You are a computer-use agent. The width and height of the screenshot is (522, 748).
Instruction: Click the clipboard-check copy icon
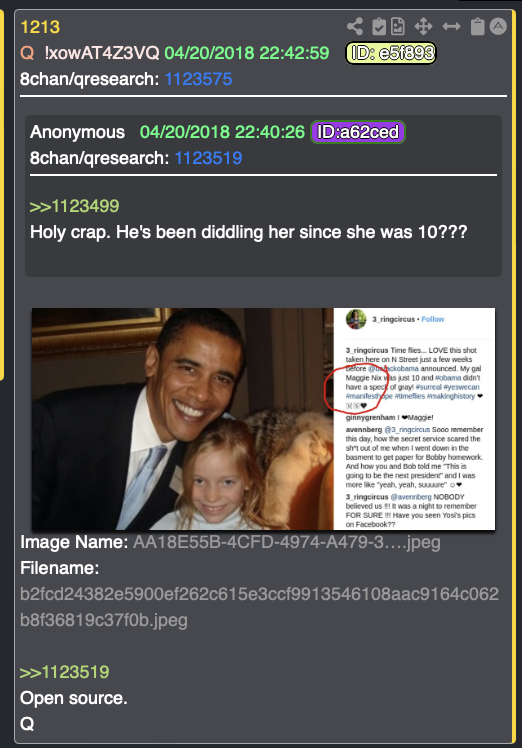379,27
